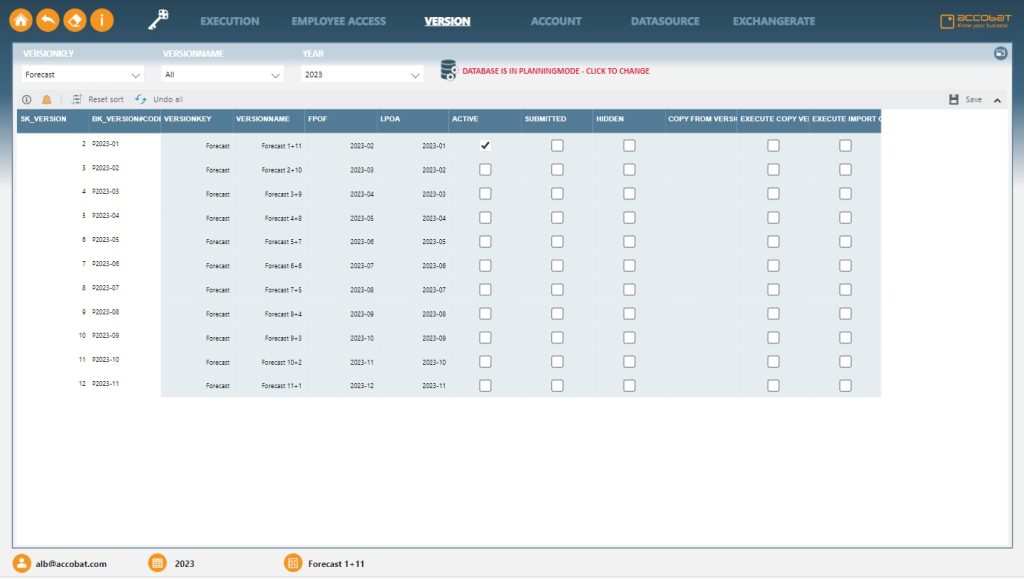The height and width of the screenshot is (579, 1024).
Task: Open the Year dropdown set to 2023
Action: tap(360, 74)
